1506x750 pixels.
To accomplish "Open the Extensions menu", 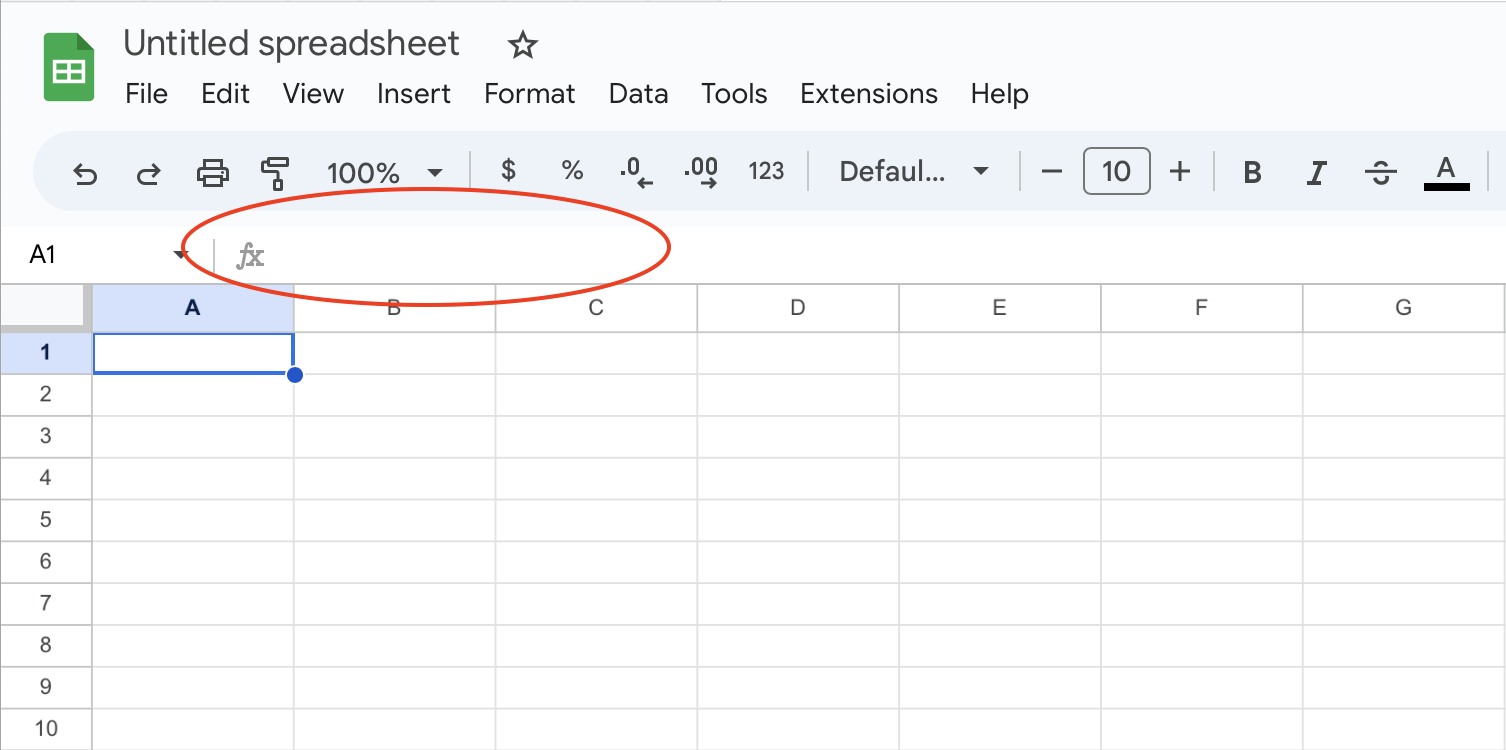I will pos(868,94).
